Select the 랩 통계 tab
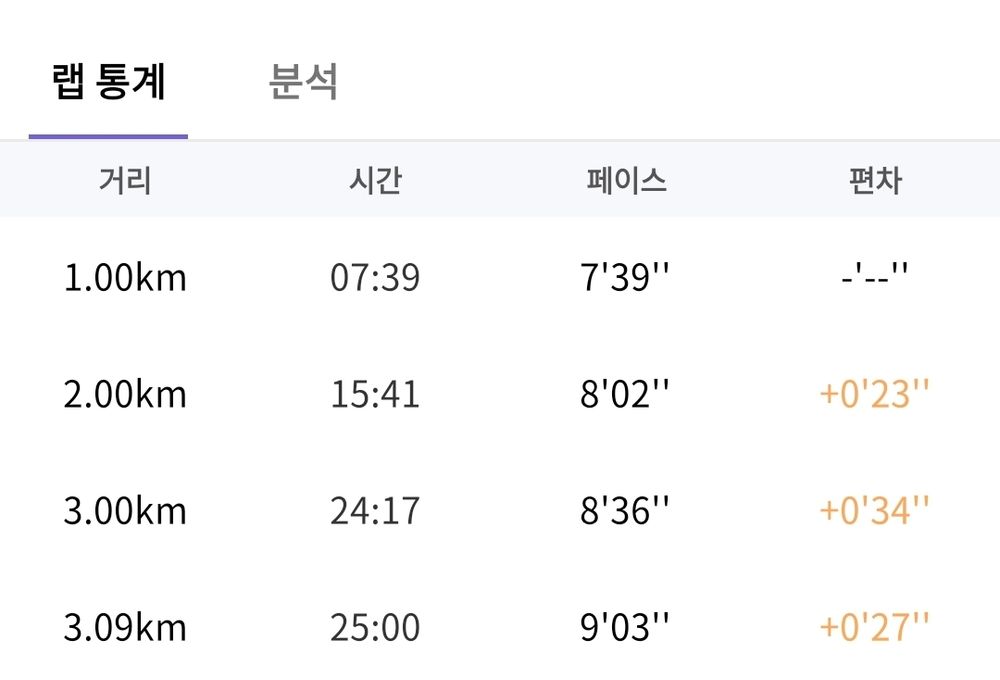The height and width of the screenshot is (680, 1000). (x=108, y=82)
